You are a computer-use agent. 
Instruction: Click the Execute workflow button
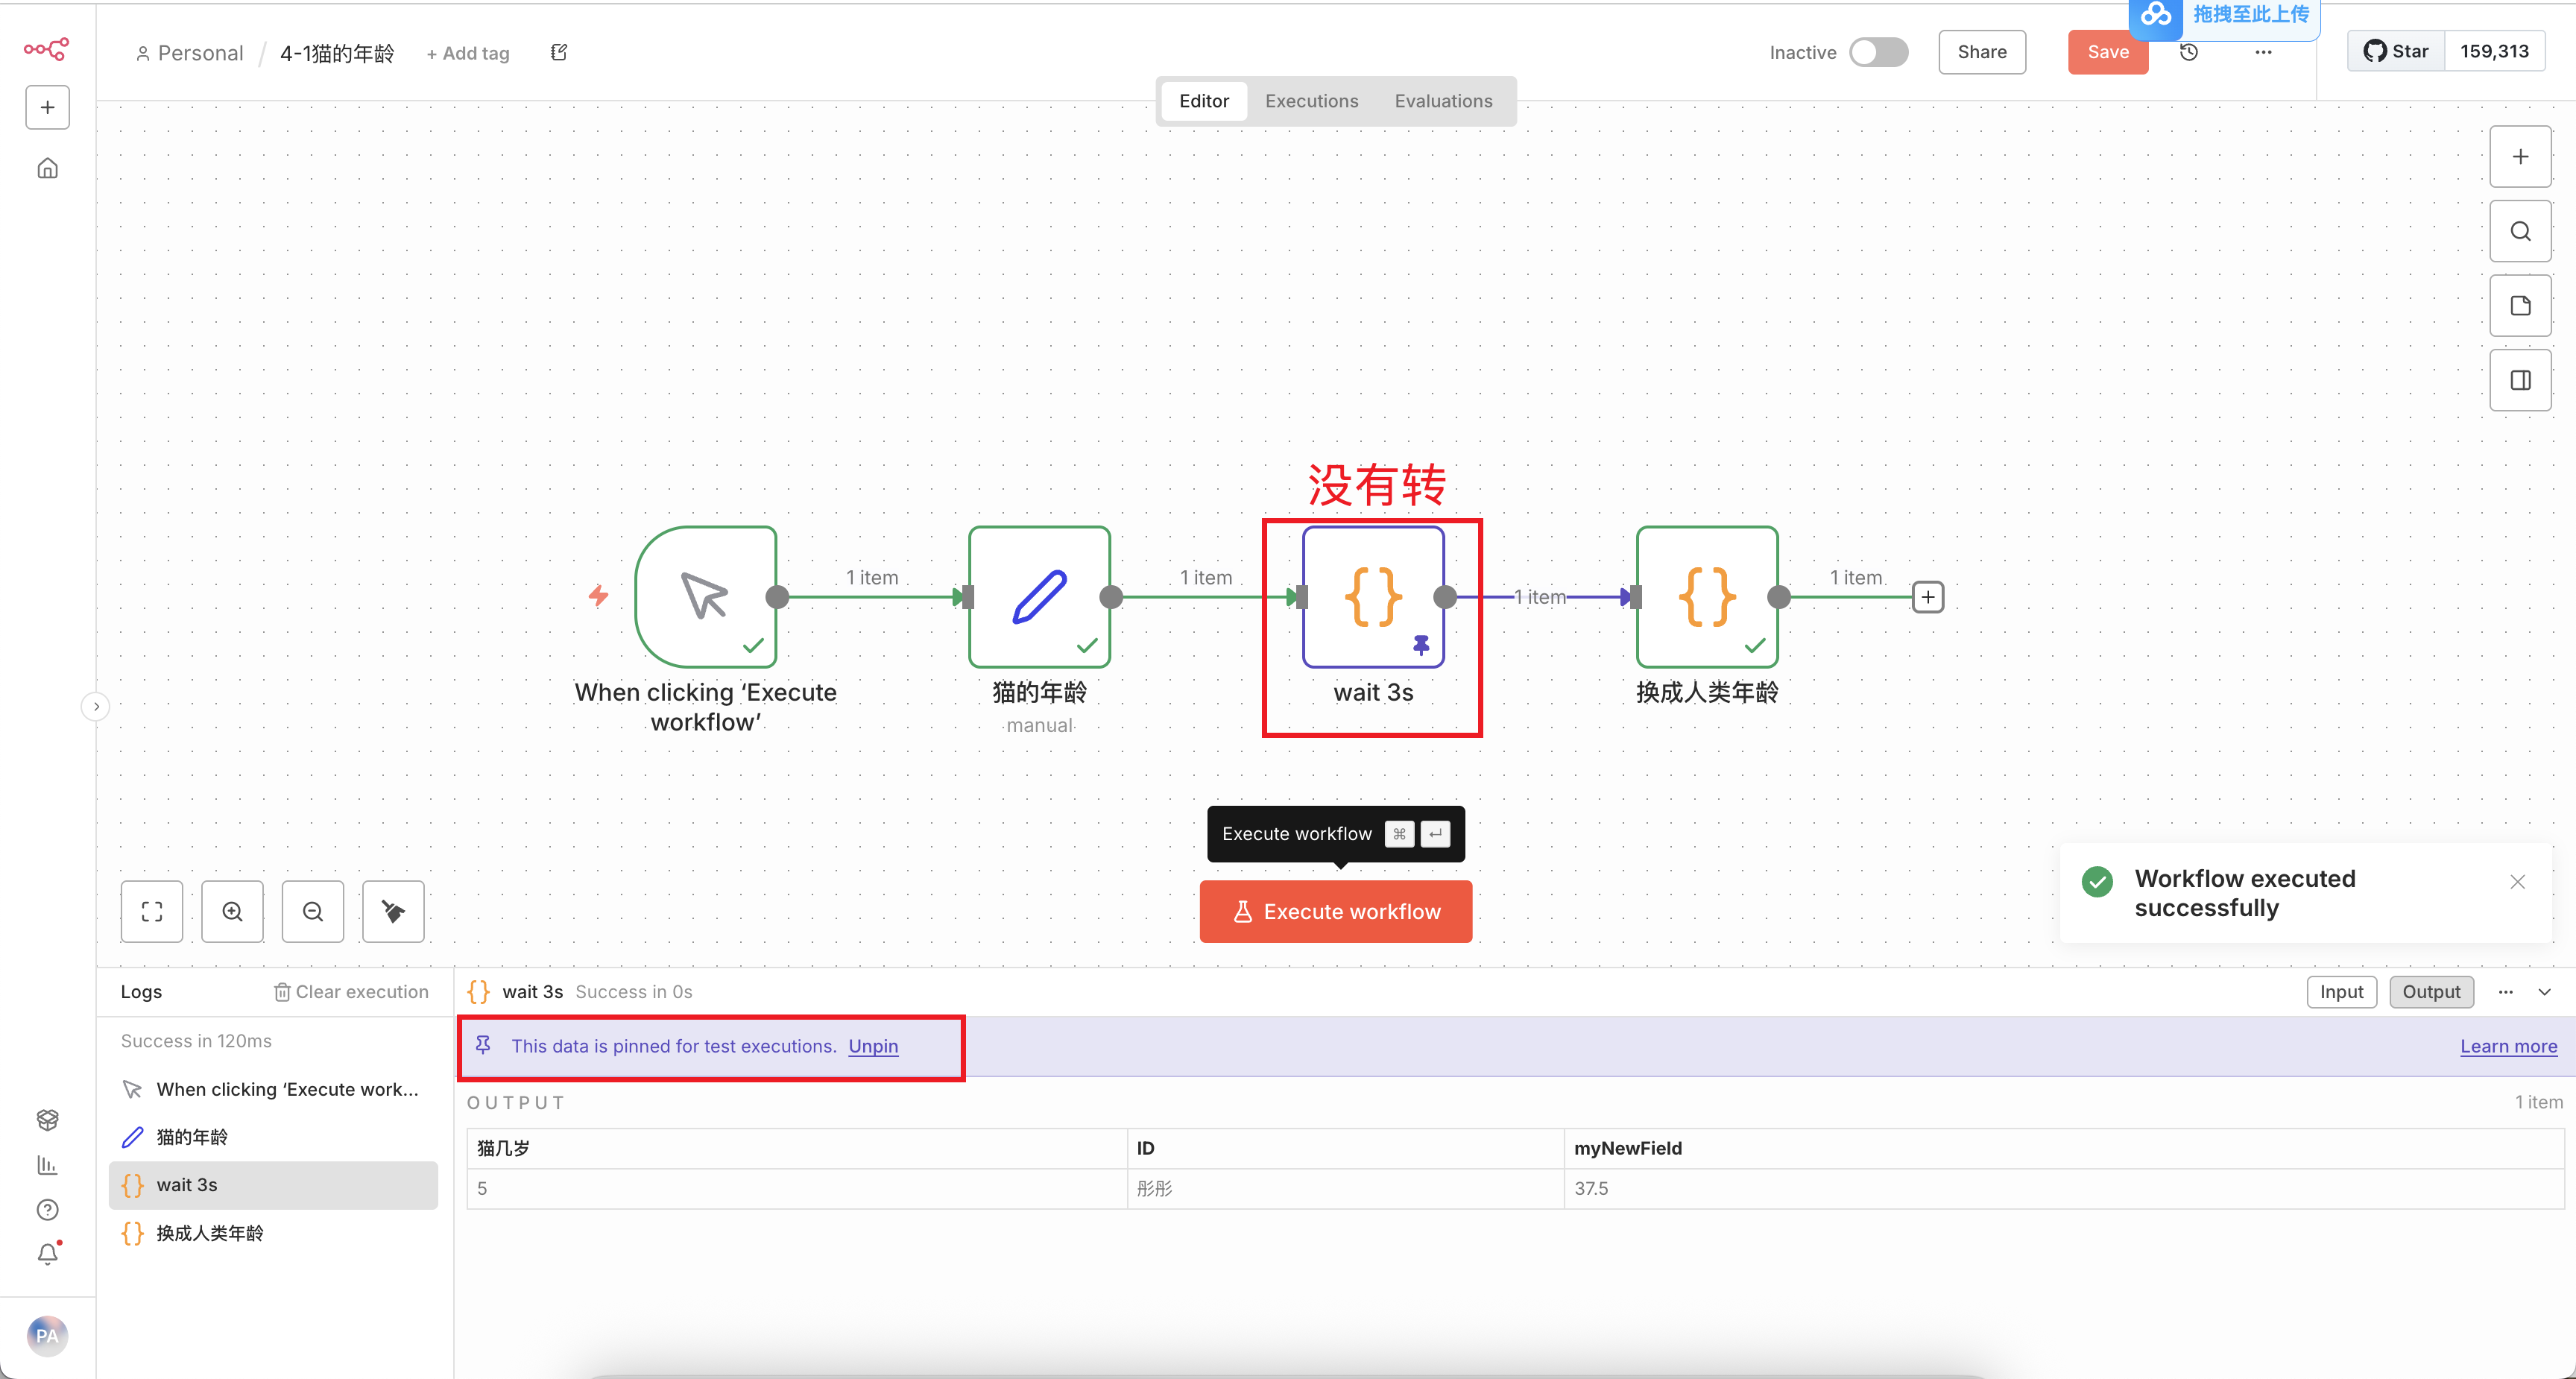pos(1335,911)
